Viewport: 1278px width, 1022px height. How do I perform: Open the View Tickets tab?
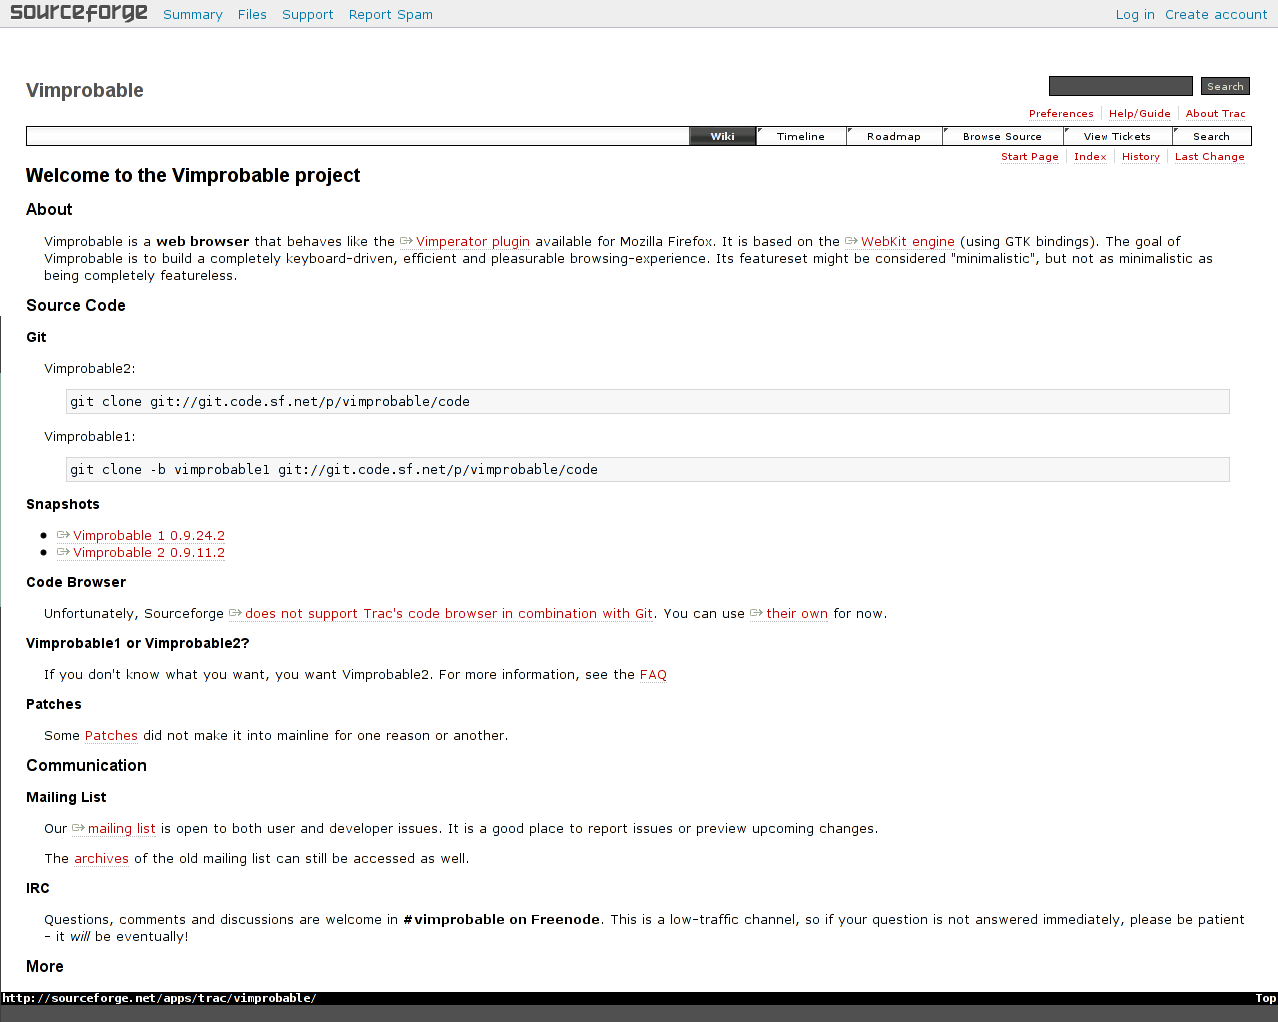[1117, 136]
